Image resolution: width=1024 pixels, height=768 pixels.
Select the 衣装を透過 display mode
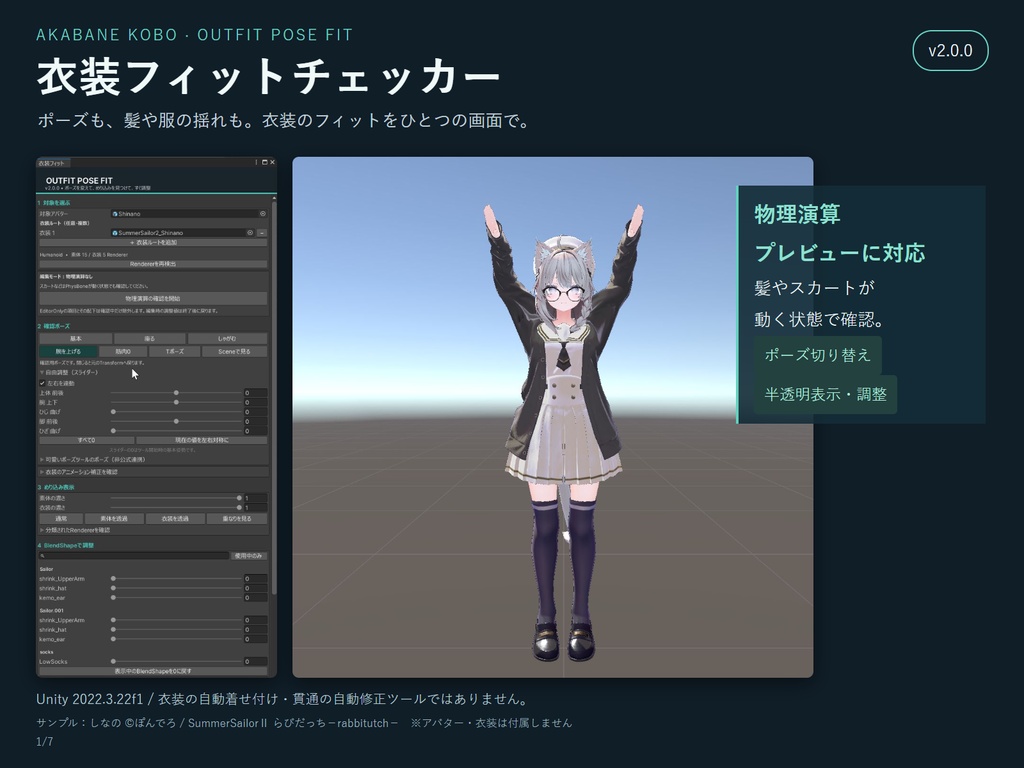(x=175, y=519)
